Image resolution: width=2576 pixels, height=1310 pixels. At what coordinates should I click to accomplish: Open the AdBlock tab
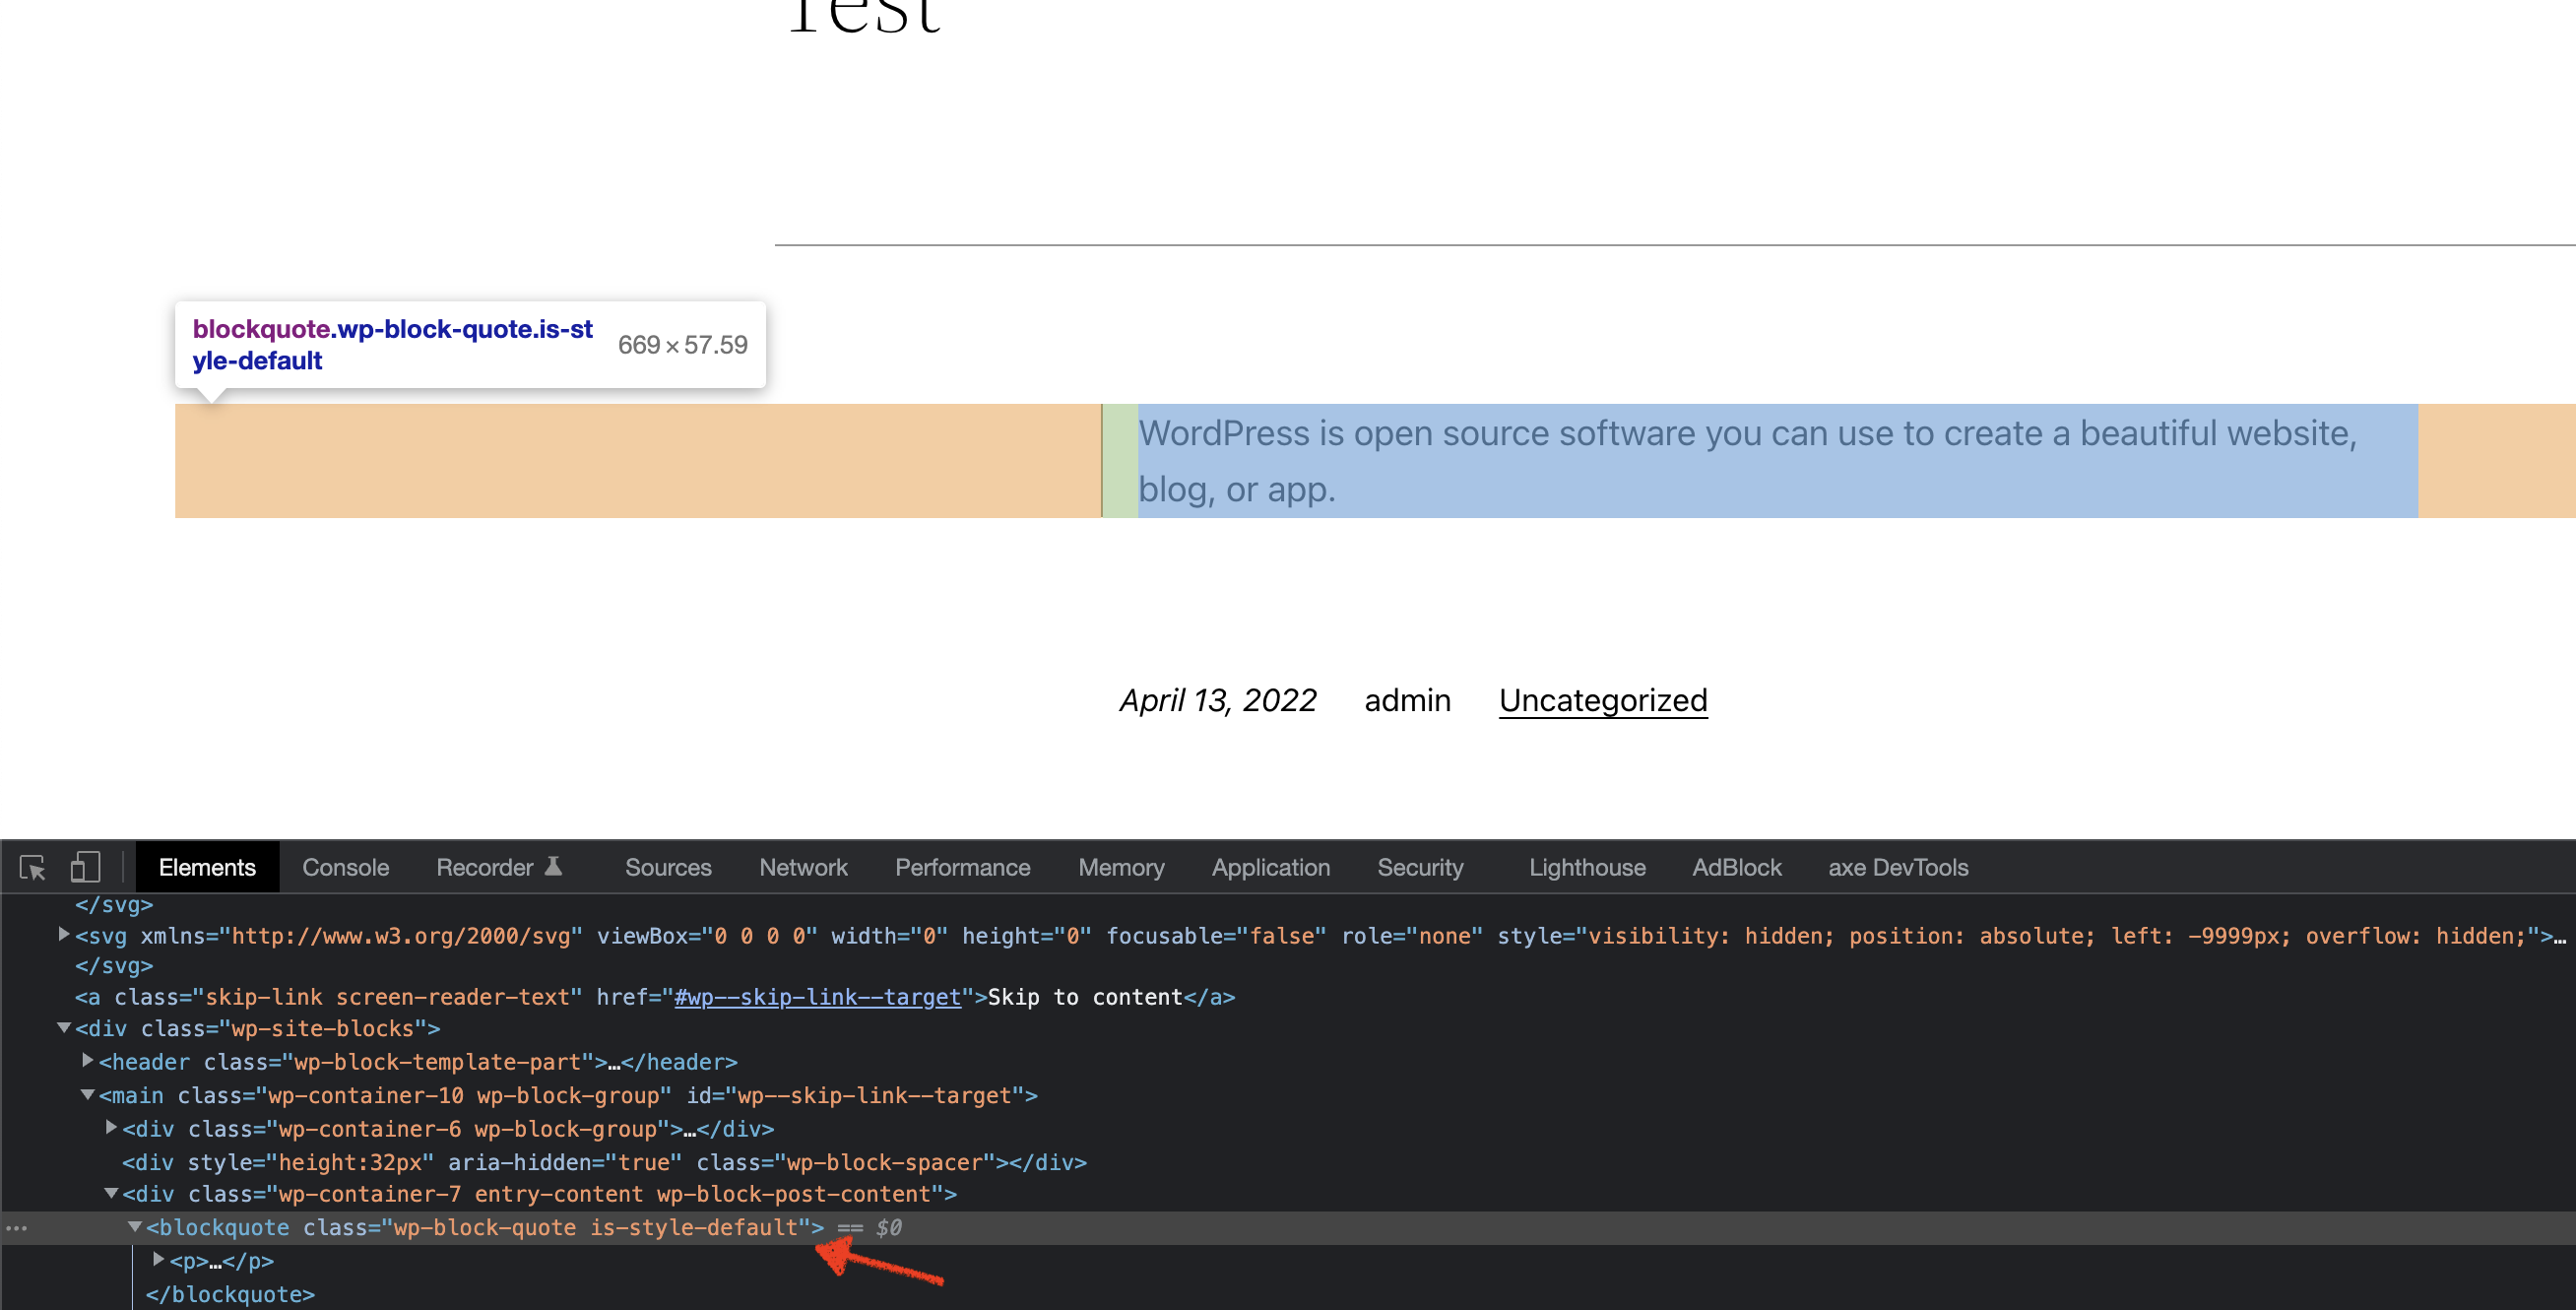click(x=1737, y=867)
